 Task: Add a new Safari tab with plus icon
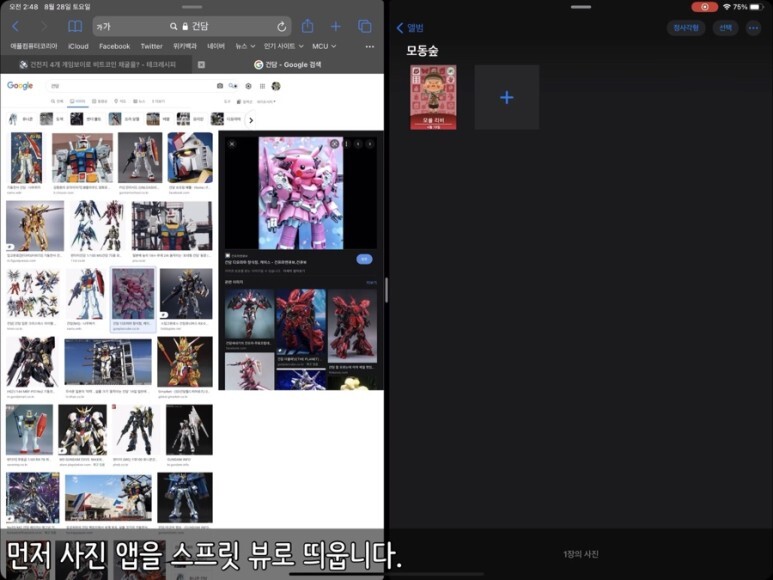coord(336,26)
